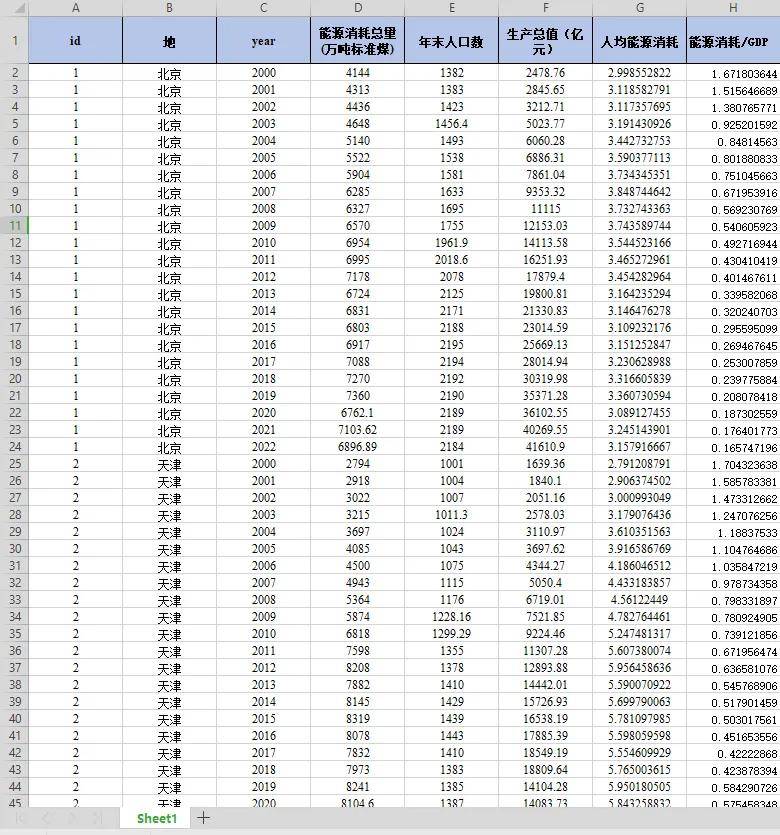Select cell with value 2.998552822
Image resolution: width=780 pixels, height=835 pixels.
639,72
